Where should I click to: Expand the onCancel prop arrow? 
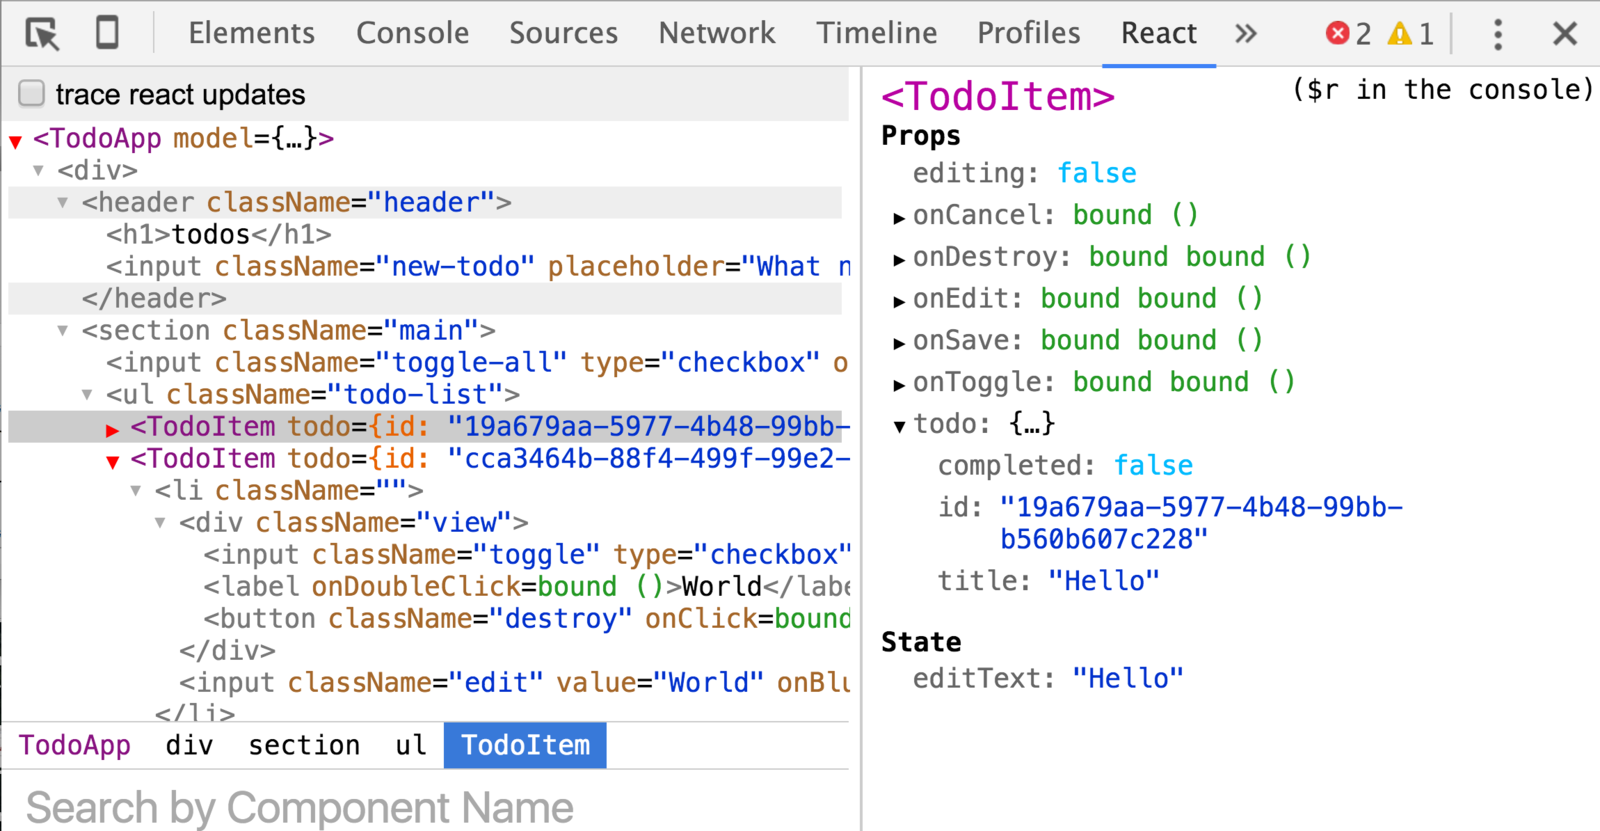tap(899, 217)
